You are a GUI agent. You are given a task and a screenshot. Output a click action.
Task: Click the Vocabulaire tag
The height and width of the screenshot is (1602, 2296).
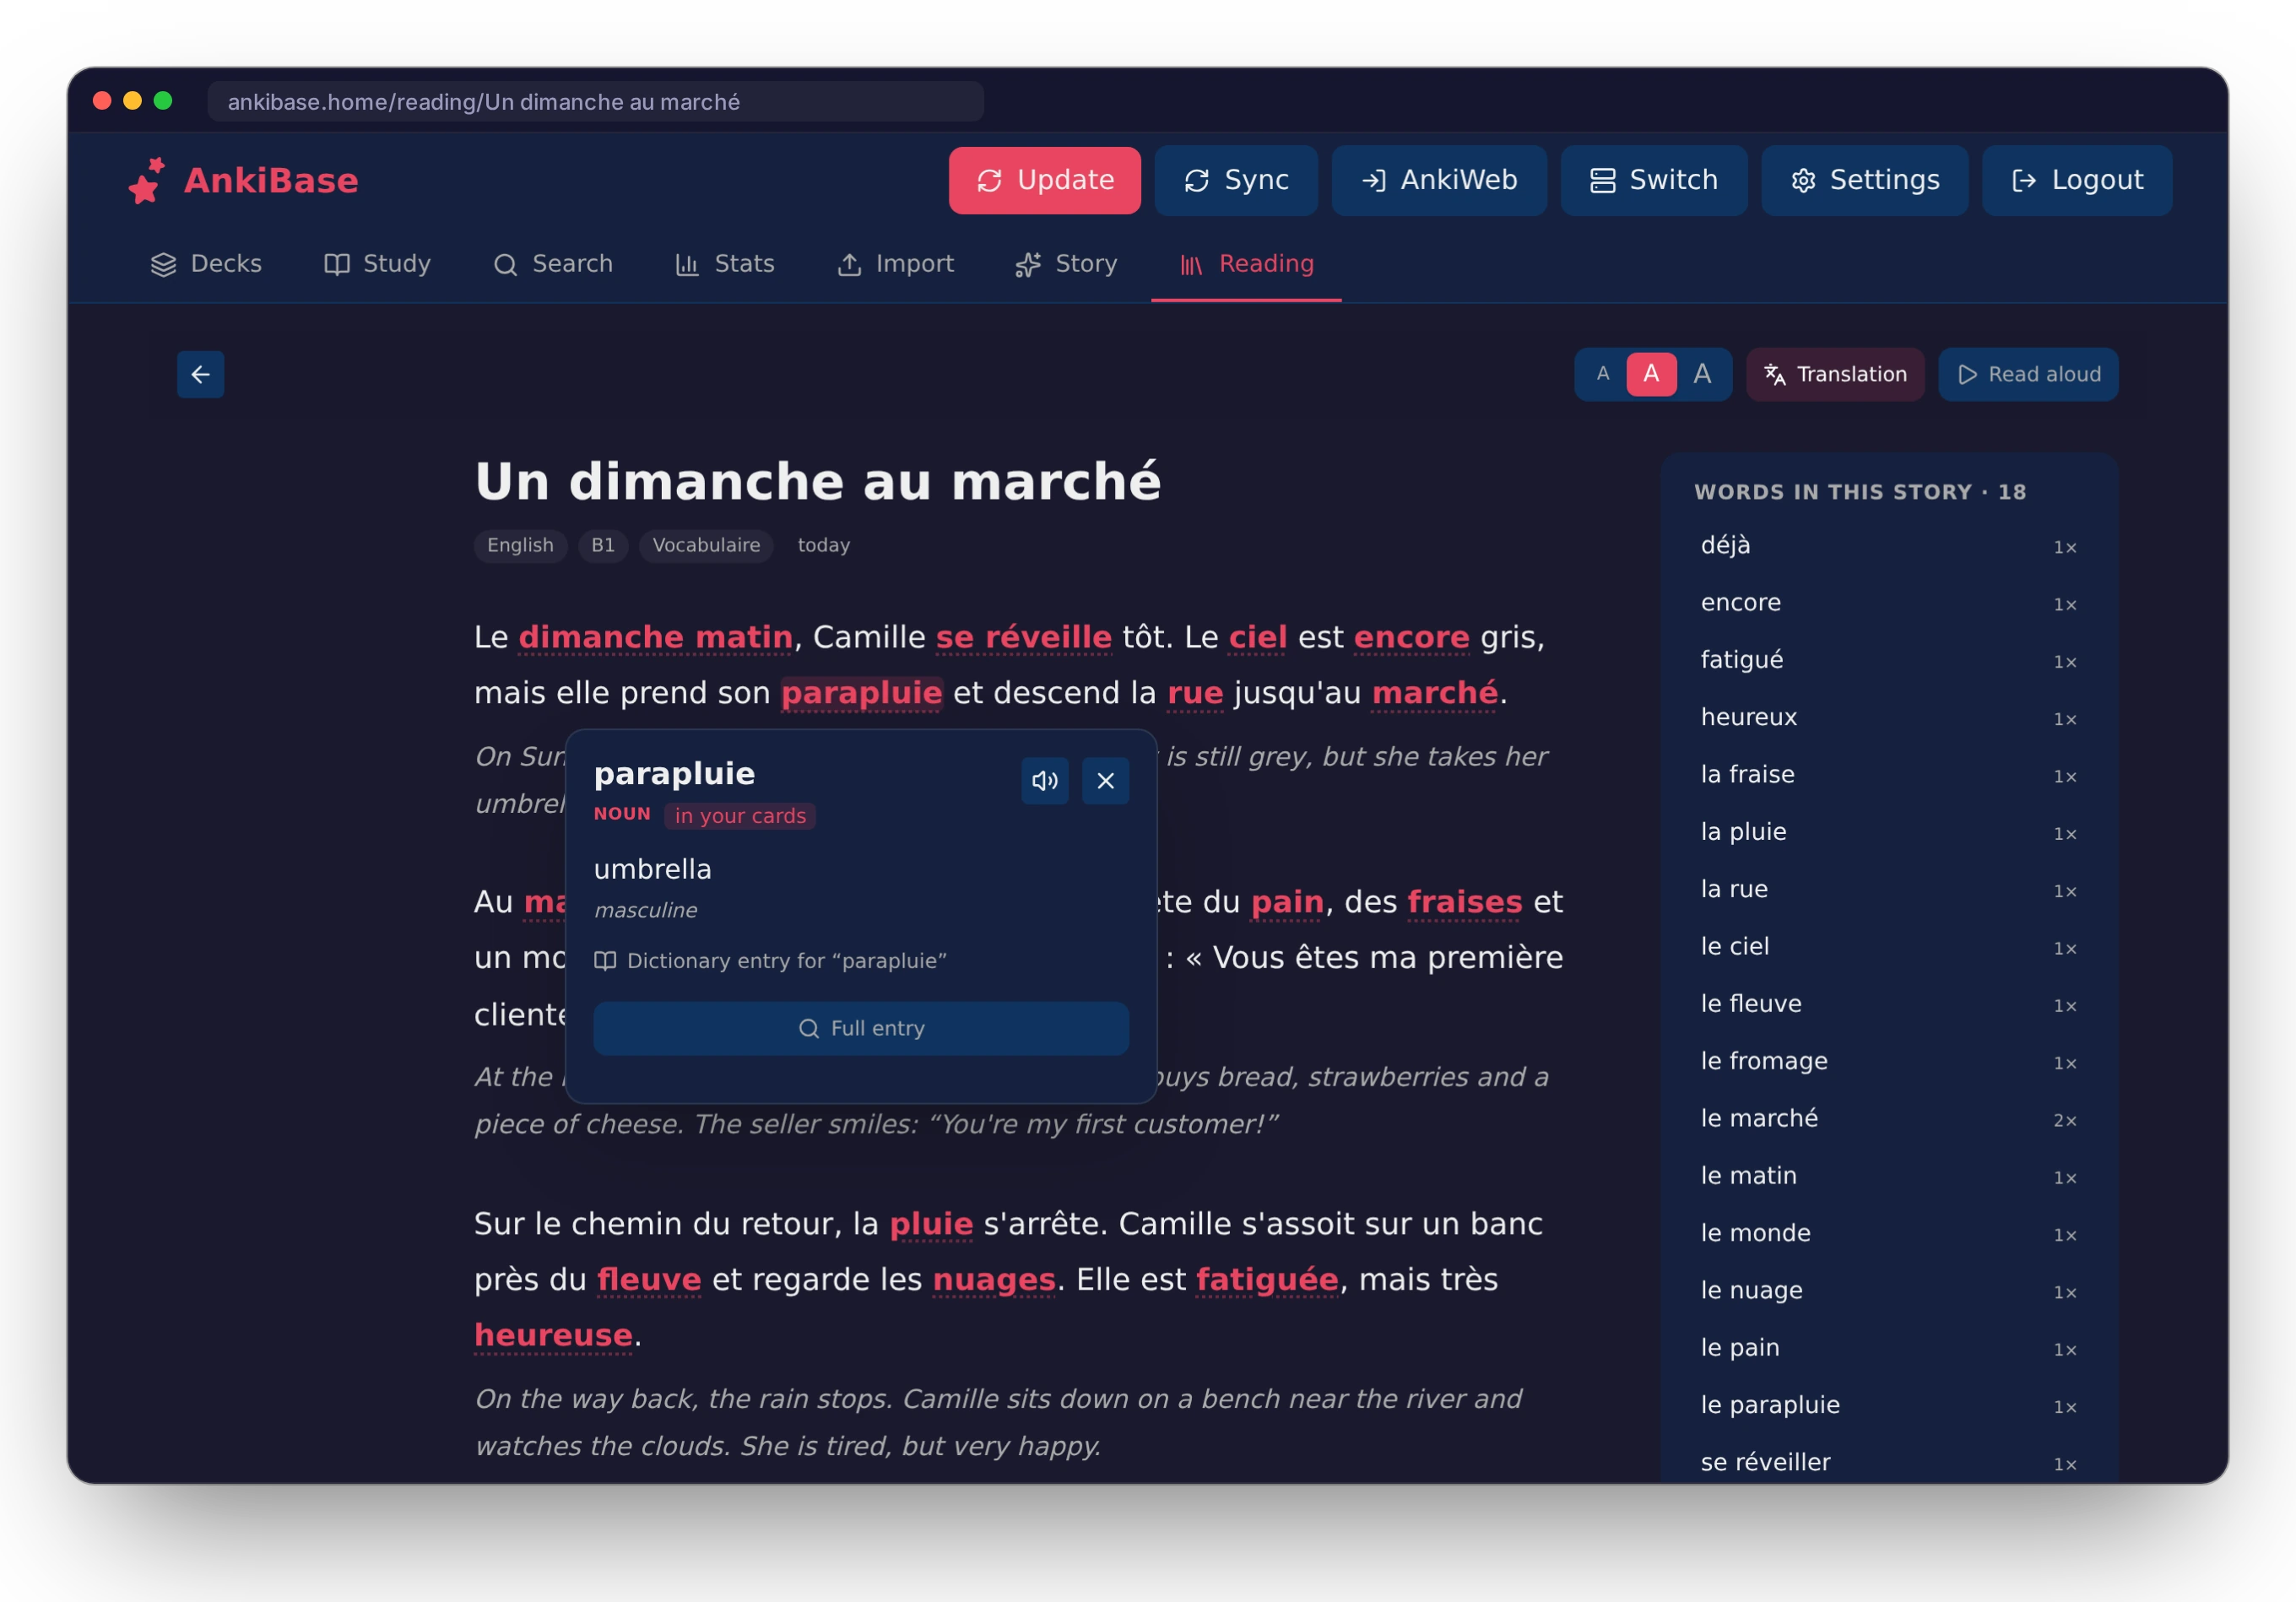click(x=706, y=546)
